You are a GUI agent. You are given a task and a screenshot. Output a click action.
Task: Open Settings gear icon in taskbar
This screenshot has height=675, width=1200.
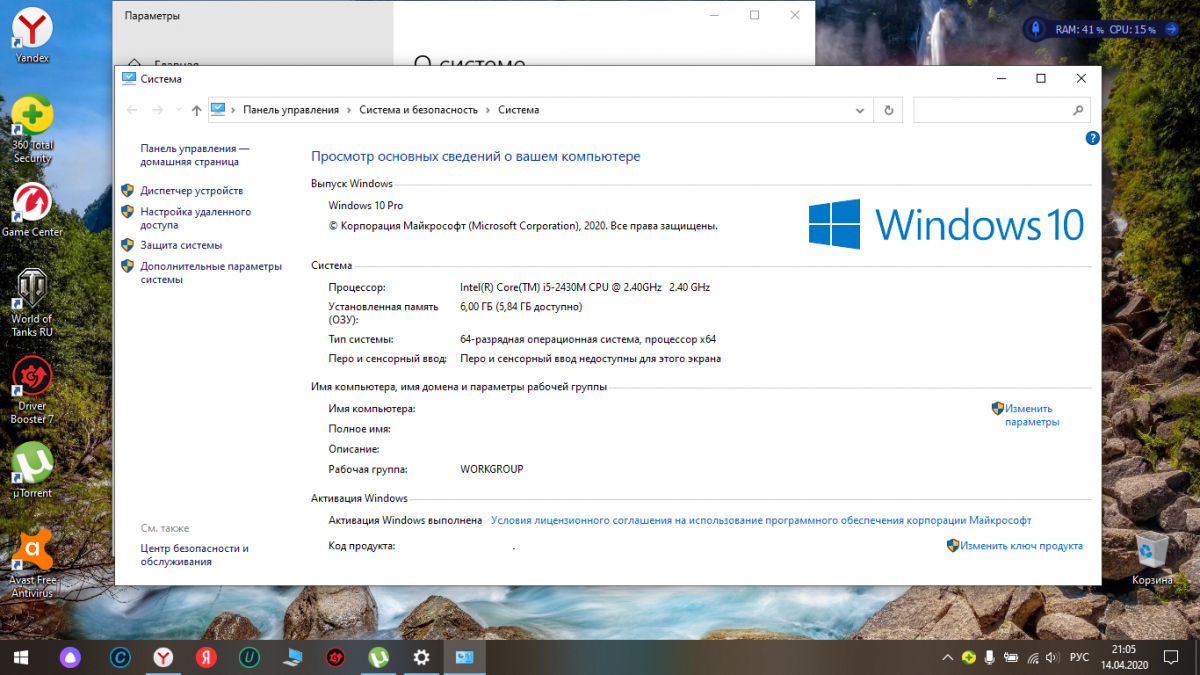[421, 657]
